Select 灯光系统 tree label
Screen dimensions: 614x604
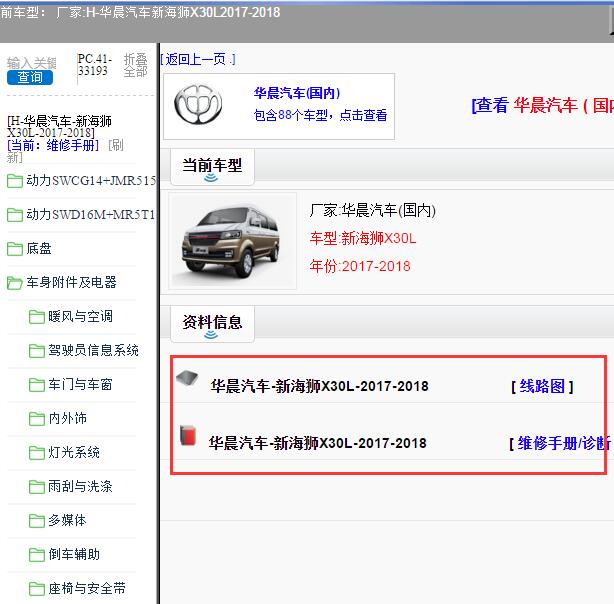pyautogui.click(x=74, y=452)
